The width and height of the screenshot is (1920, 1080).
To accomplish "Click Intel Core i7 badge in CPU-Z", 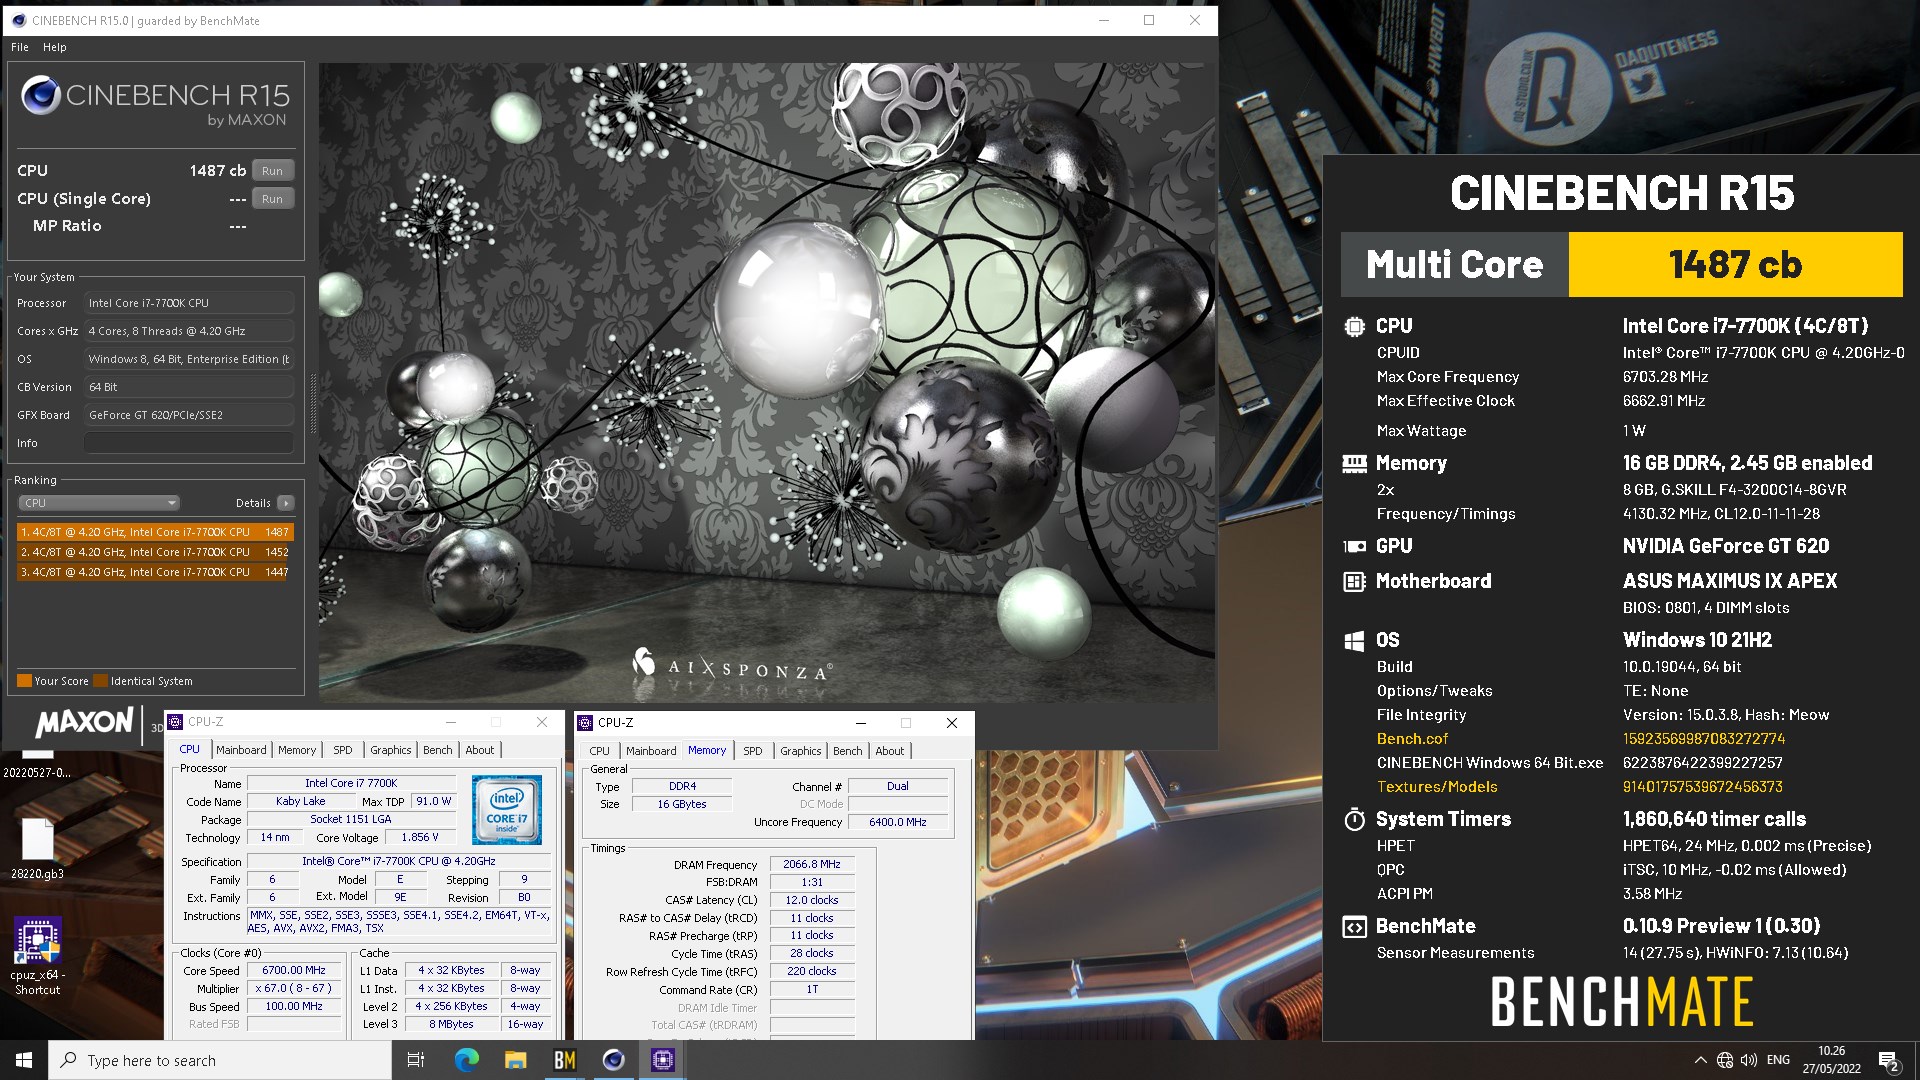I will pos(507,810).
